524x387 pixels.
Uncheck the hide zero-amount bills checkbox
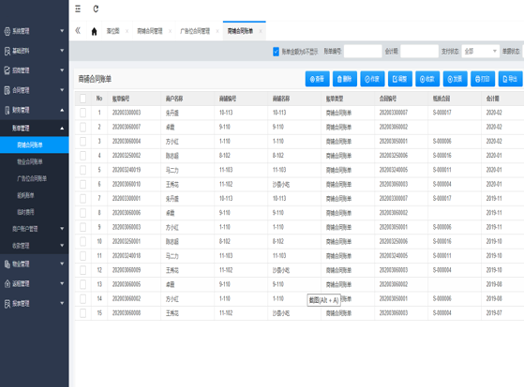click(x=276, y=51)
